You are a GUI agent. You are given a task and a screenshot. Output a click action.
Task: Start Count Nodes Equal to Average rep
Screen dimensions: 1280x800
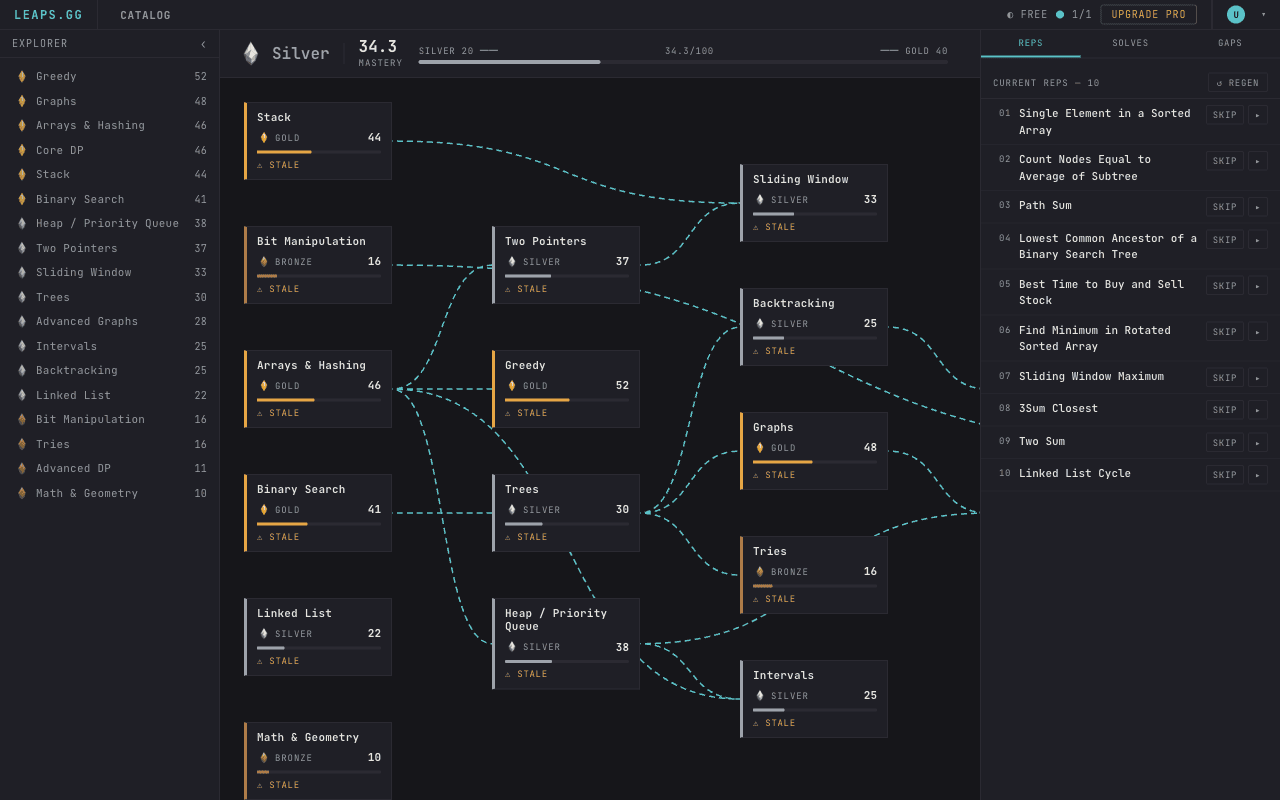click(1258, 161)
